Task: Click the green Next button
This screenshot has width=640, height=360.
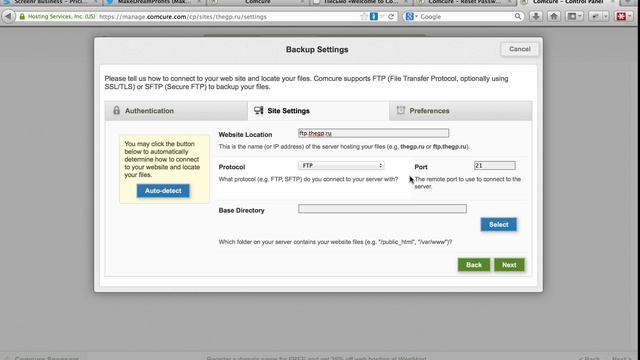Action: pyautogui.click(x=509, y=265)
